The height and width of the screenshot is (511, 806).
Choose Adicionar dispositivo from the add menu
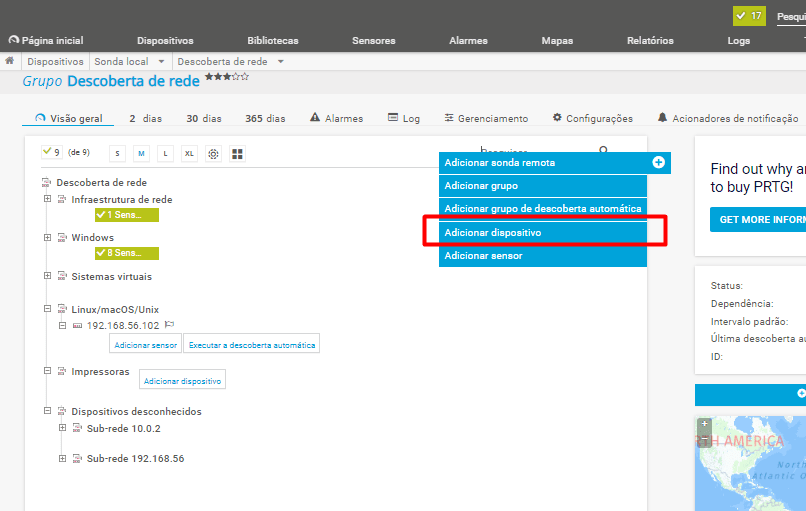tap(543, 232)
